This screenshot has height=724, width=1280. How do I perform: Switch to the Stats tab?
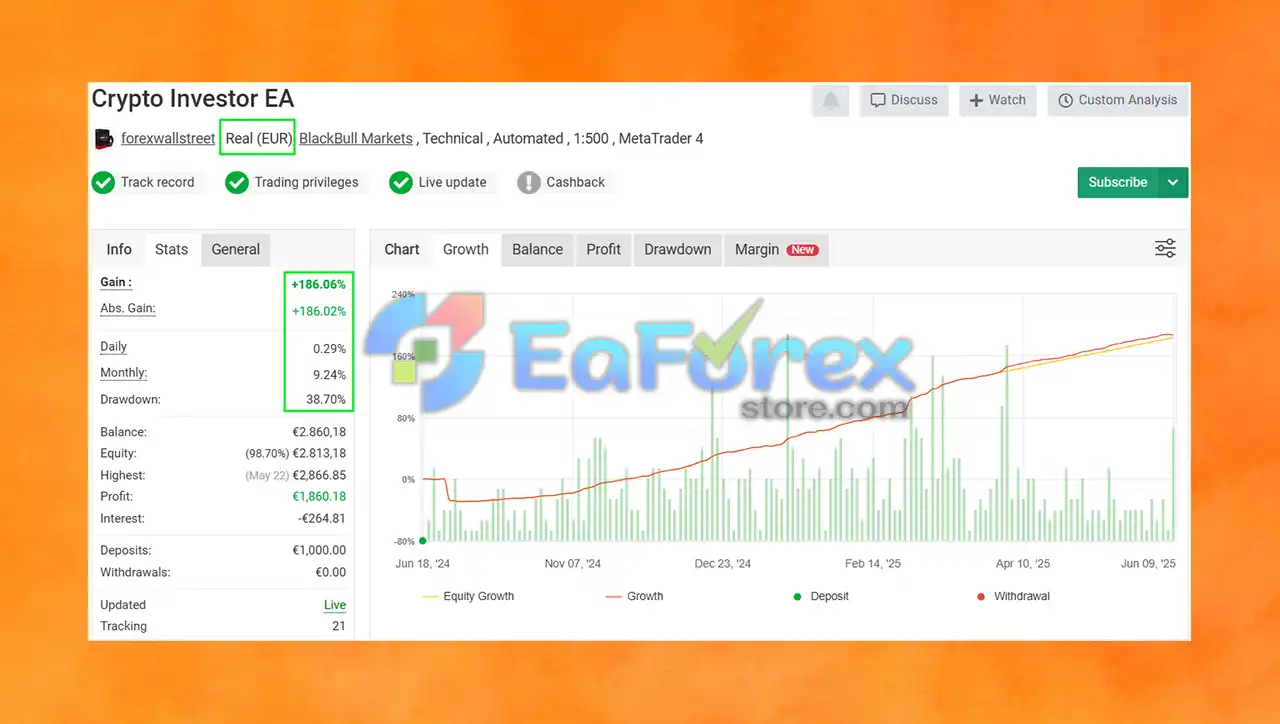171,249
